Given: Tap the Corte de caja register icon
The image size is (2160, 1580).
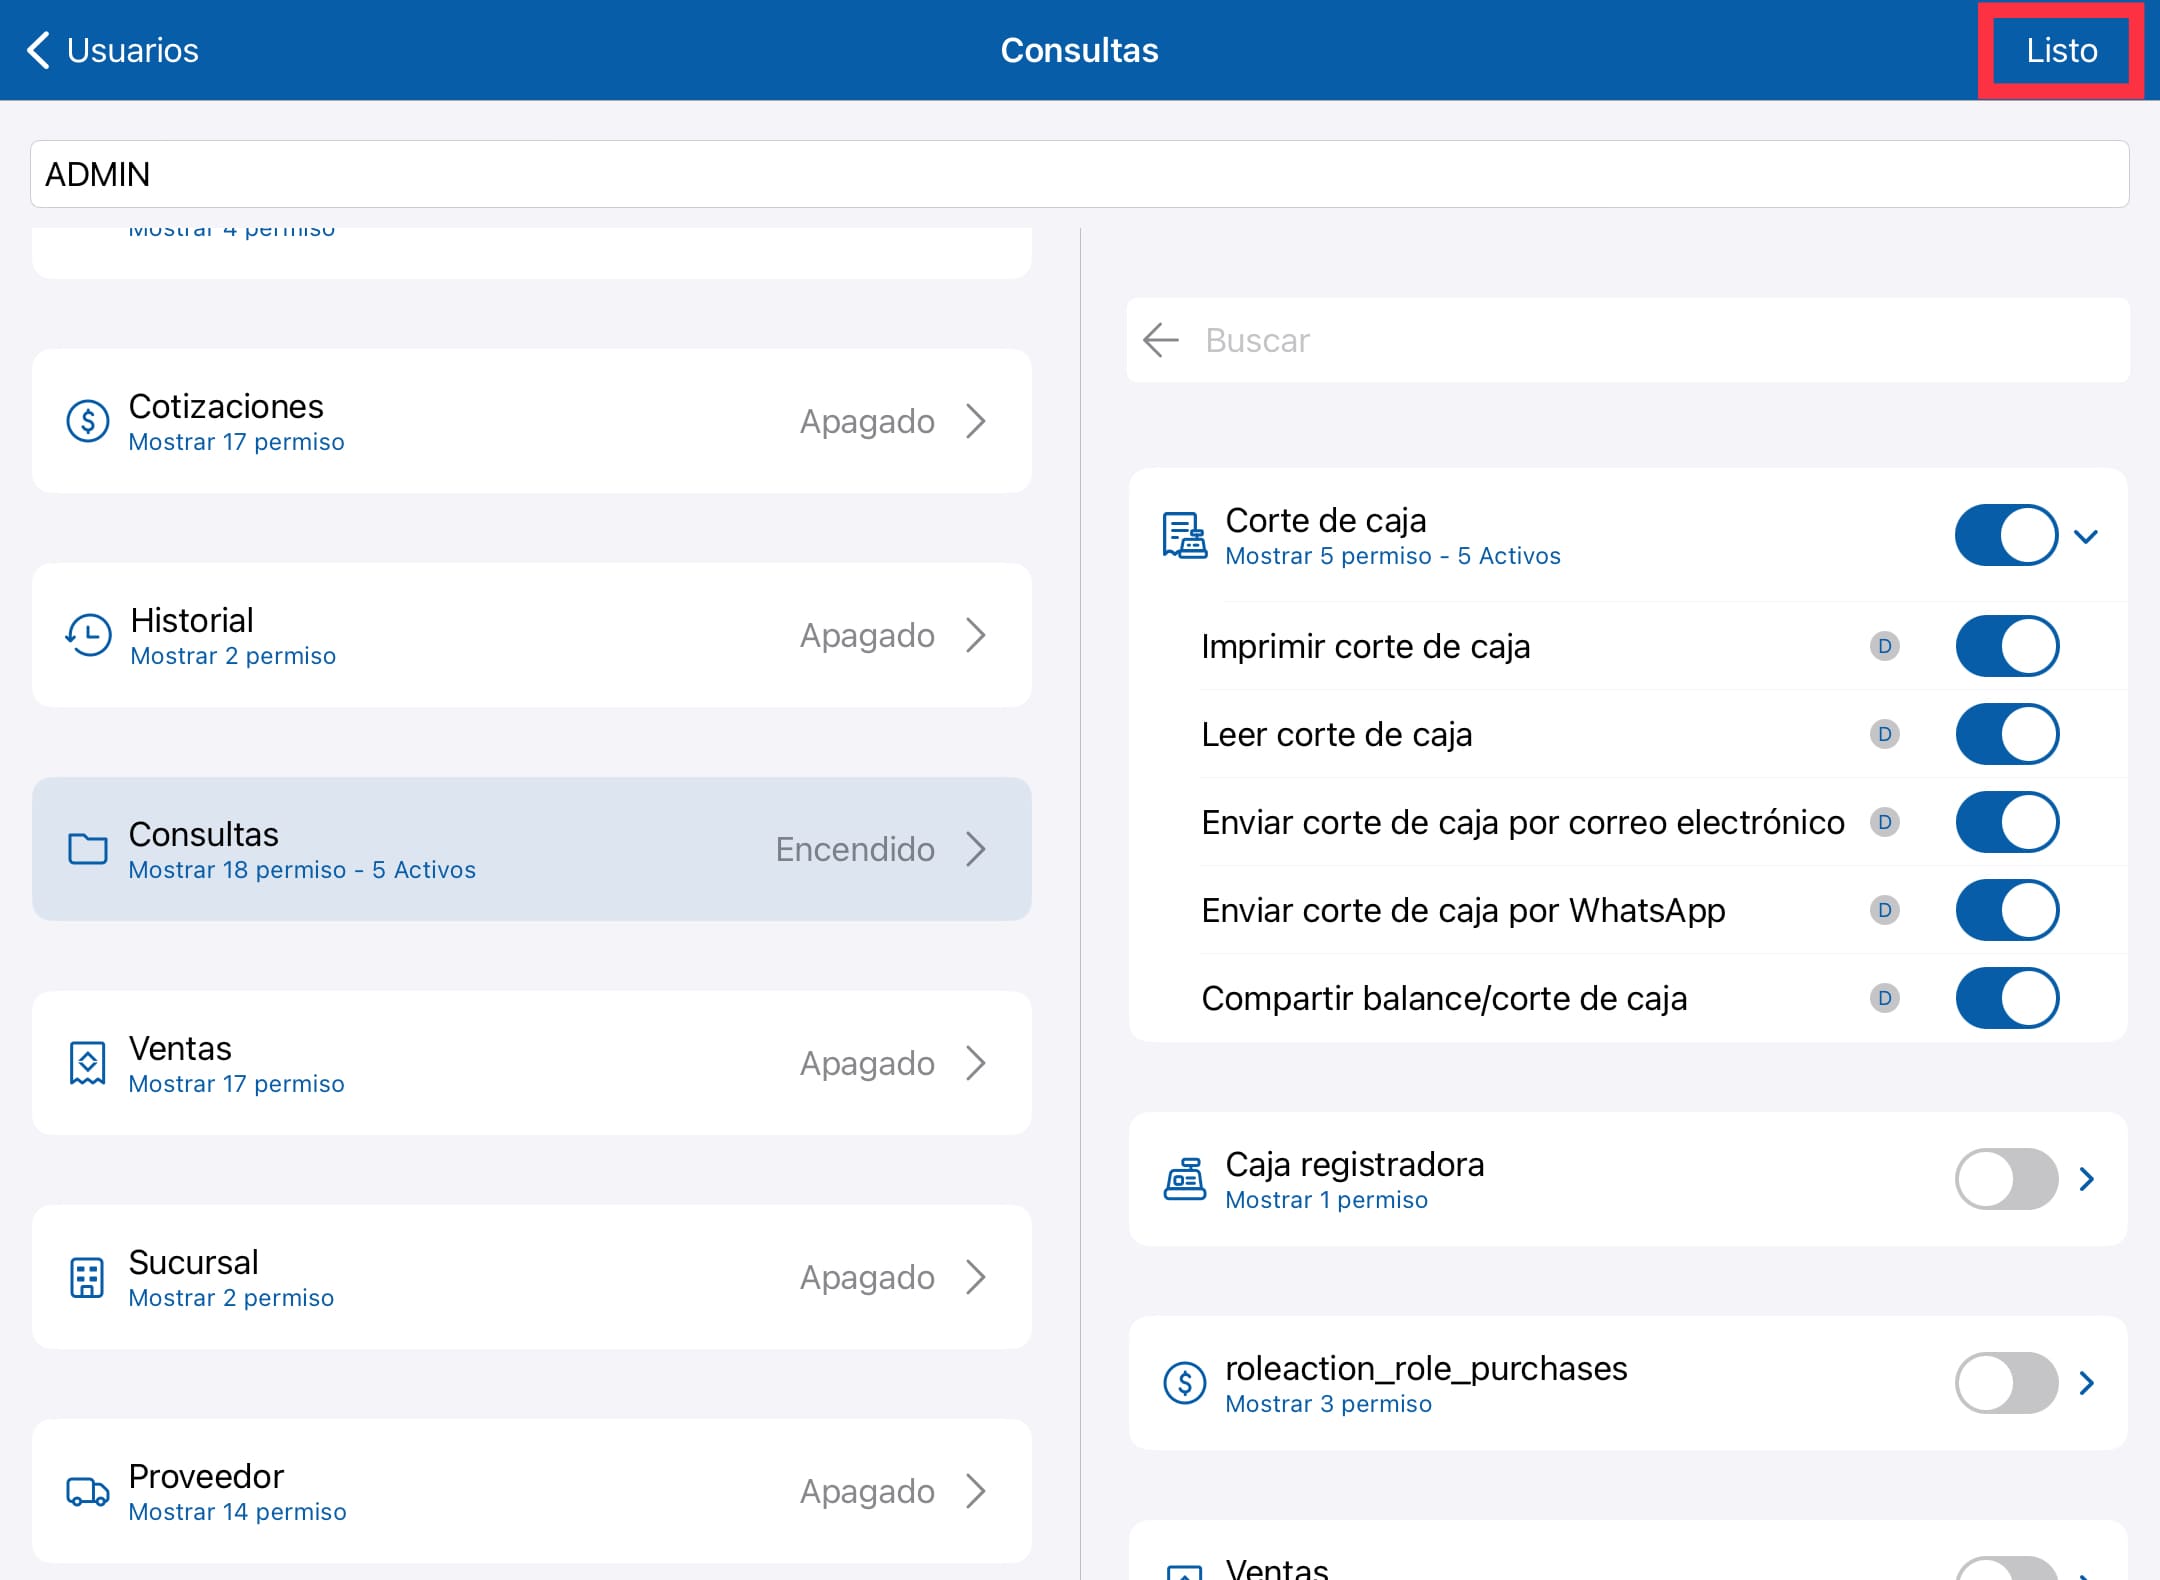Looking at the screenshot, I should 1184,535.
